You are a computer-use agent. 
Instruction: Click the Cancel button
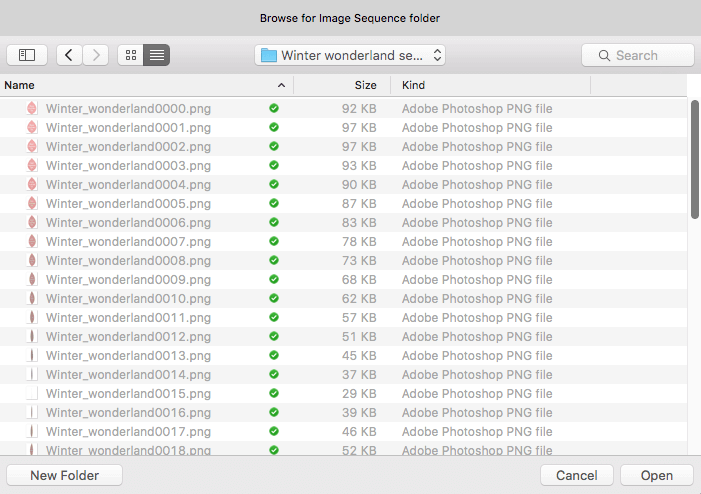point(577,475)
